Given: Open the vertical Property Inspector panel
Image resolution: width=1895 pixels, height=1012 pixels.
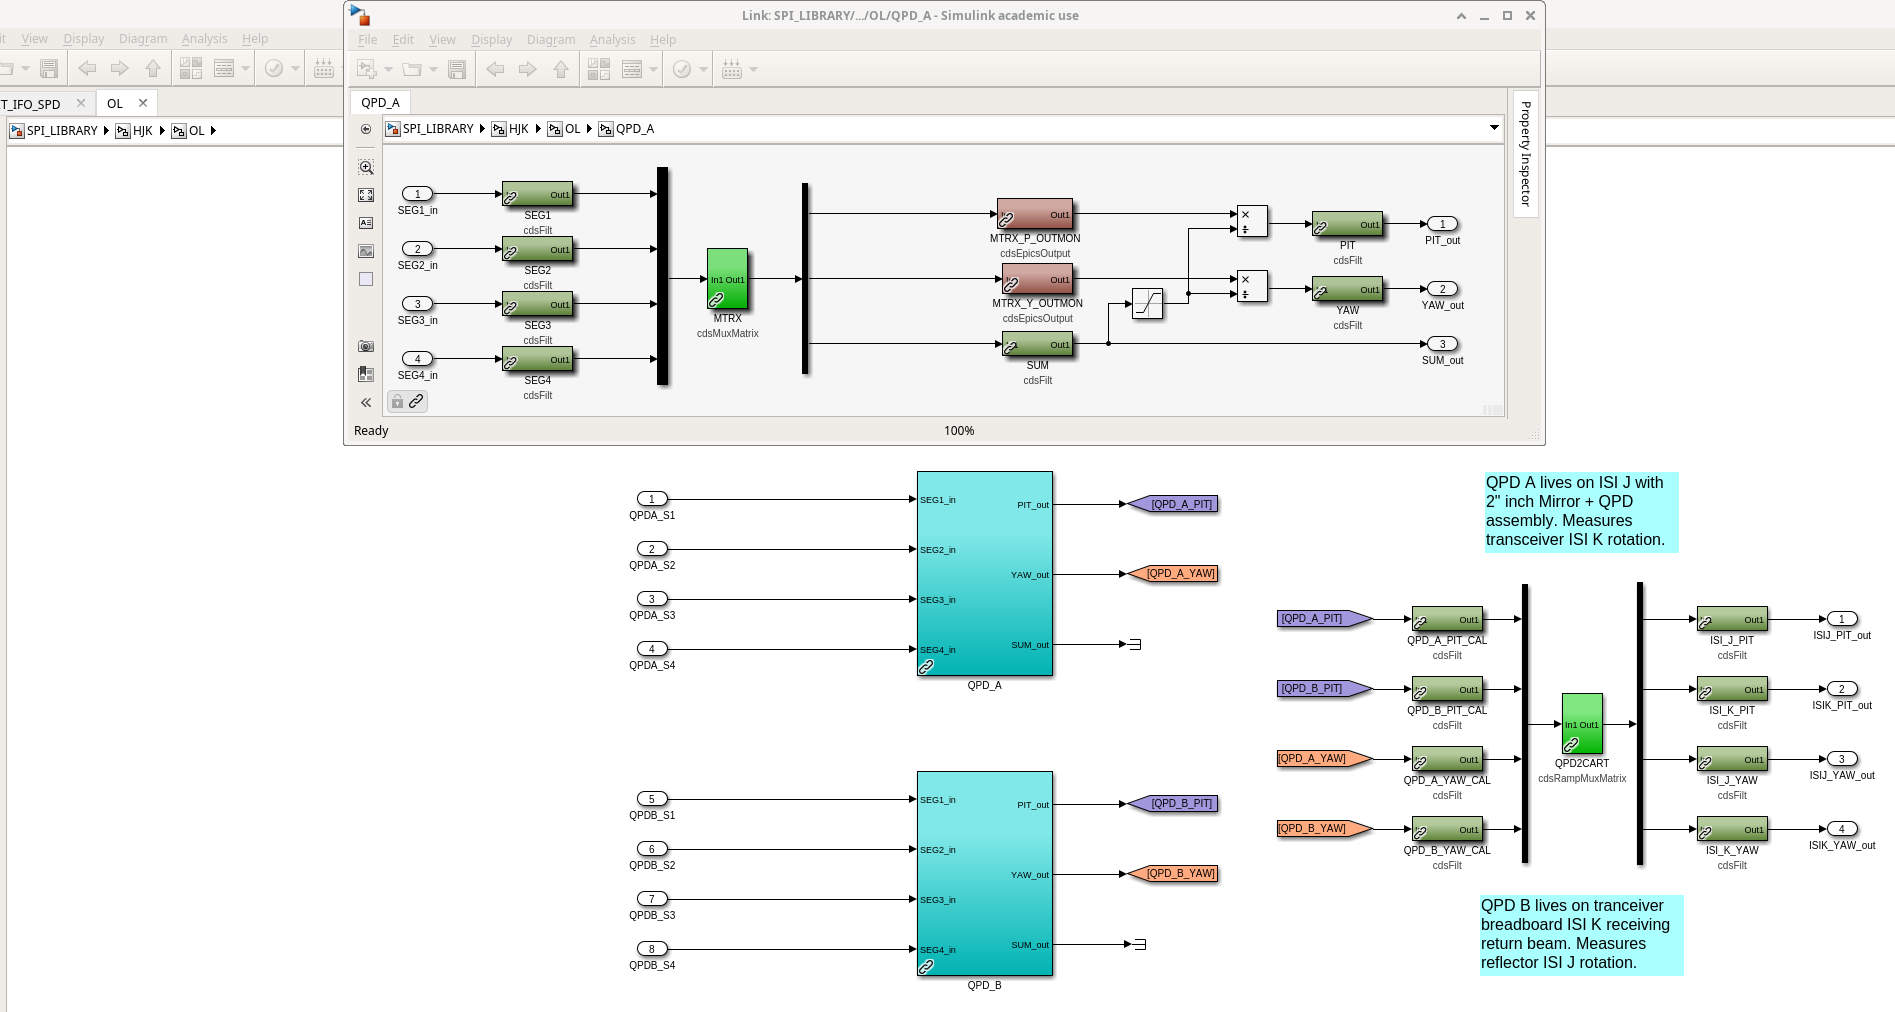Looking at the screenshot, I should pos(1525,153).
